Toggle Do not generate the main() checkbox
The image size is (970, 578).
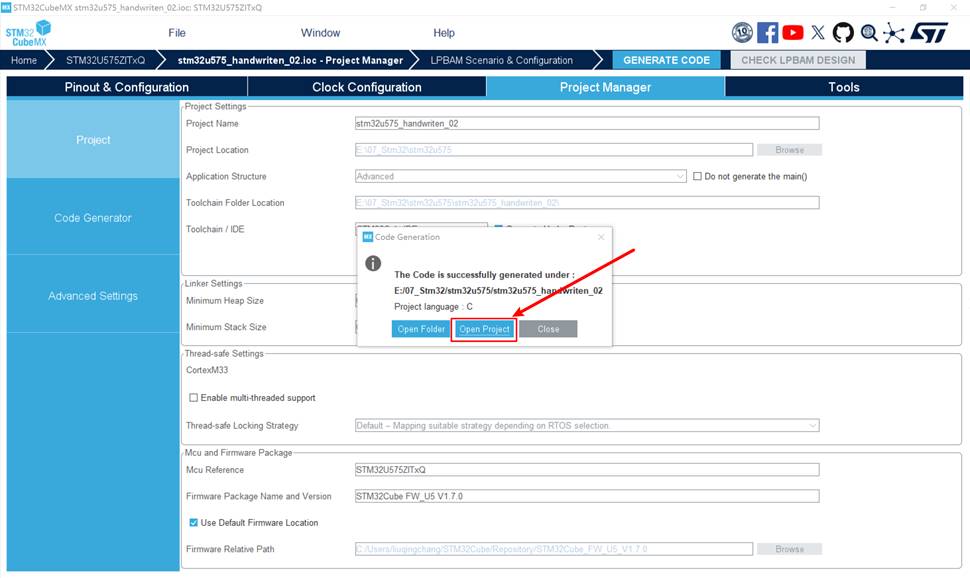tap(697, 176)
